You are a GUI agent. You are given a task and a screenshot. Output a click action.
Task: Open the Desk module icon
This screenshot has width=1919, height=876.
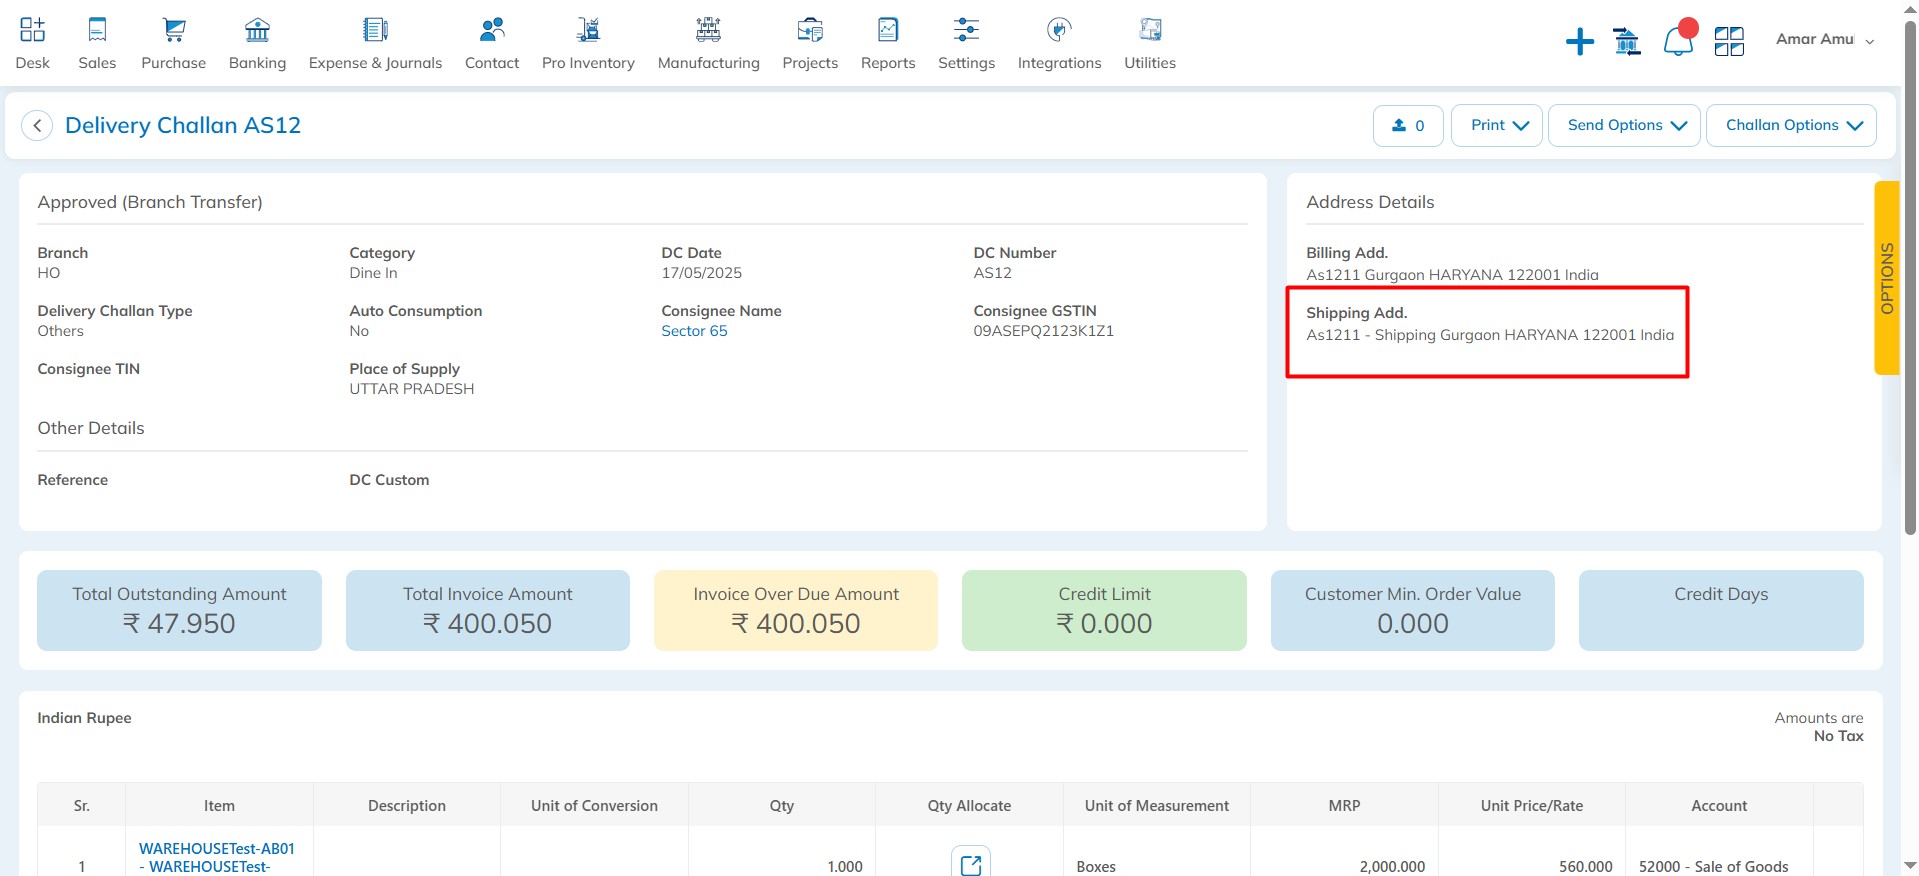pyautogui.click(x=32, y=30)
